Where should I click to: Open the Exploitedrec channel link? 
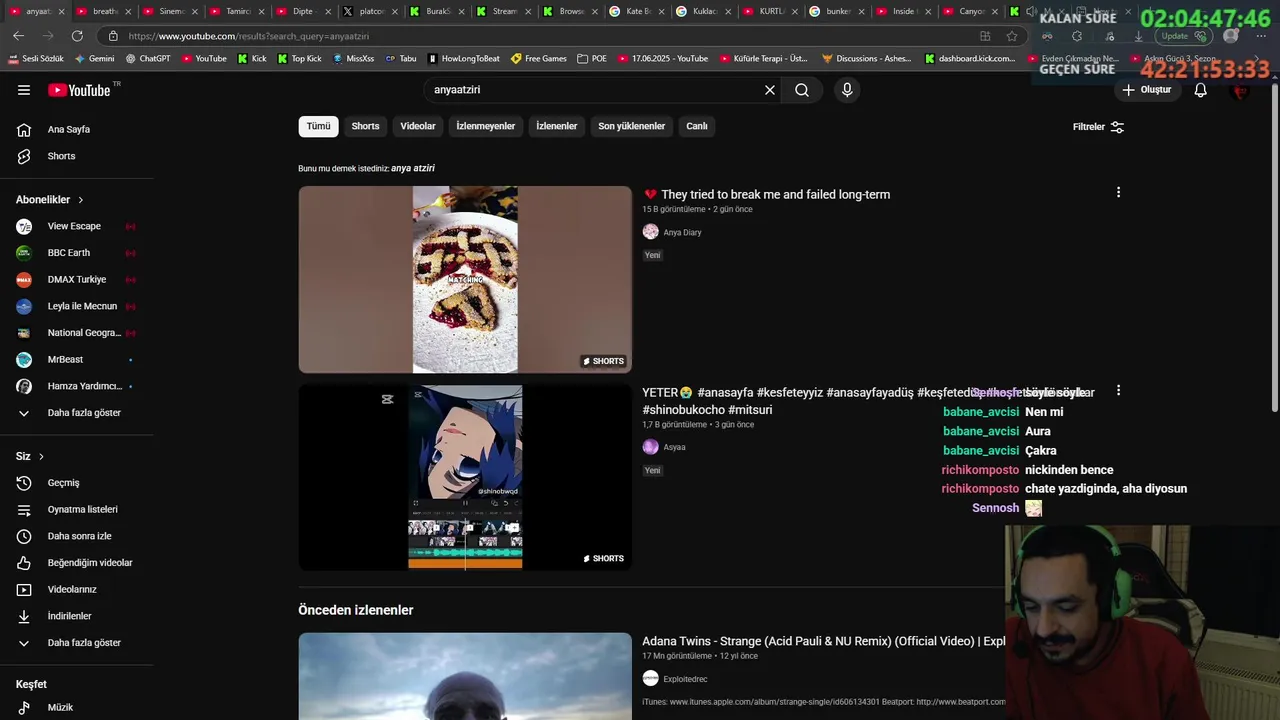coord(685,679)
